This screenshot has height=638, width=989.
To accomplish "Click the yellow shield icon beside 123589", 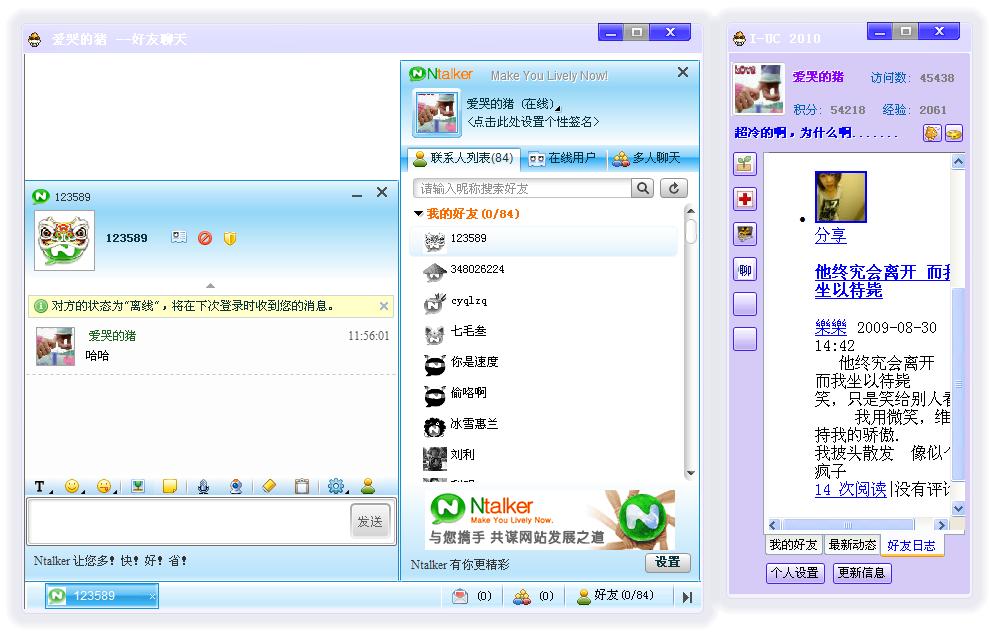I will (230, 238).
